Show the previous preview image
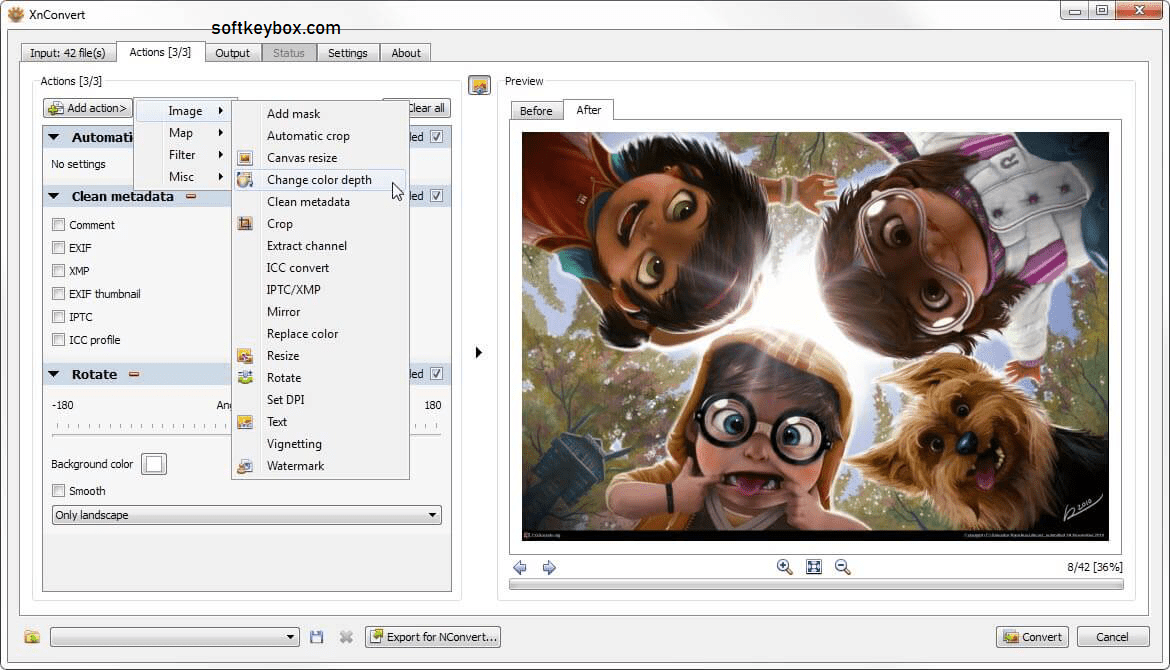Image resolution: width=1170 pixels, height=670 pixels. (x=520, y=567)
